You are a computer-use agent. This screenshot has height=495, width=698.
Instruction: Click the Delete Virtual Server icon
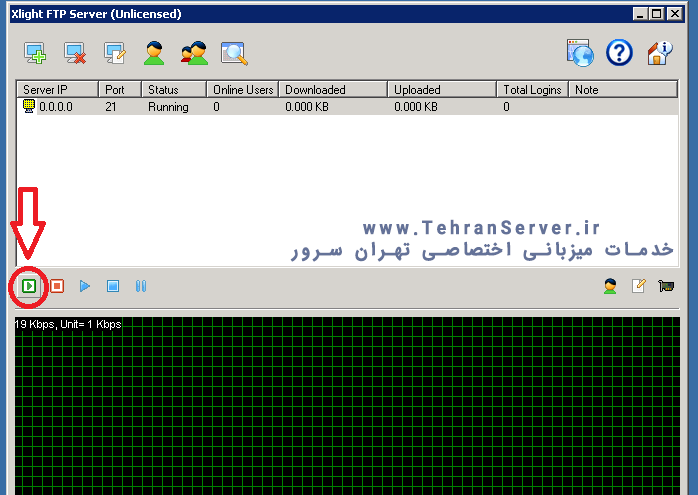[75, 52]
